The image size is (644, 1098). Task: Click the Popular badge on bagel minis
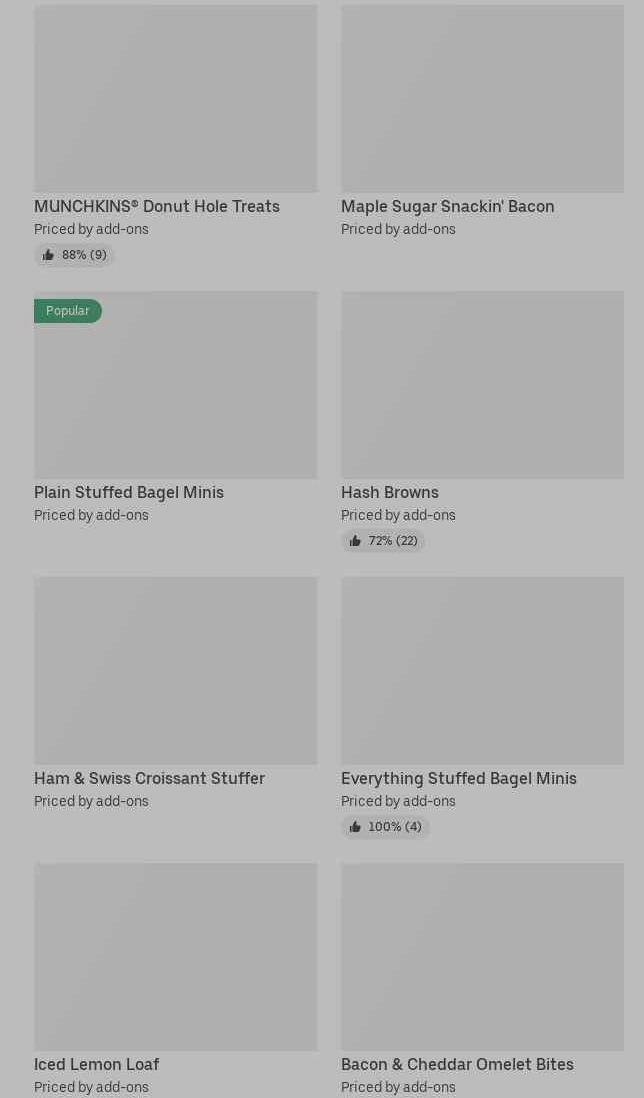(68, 311)
